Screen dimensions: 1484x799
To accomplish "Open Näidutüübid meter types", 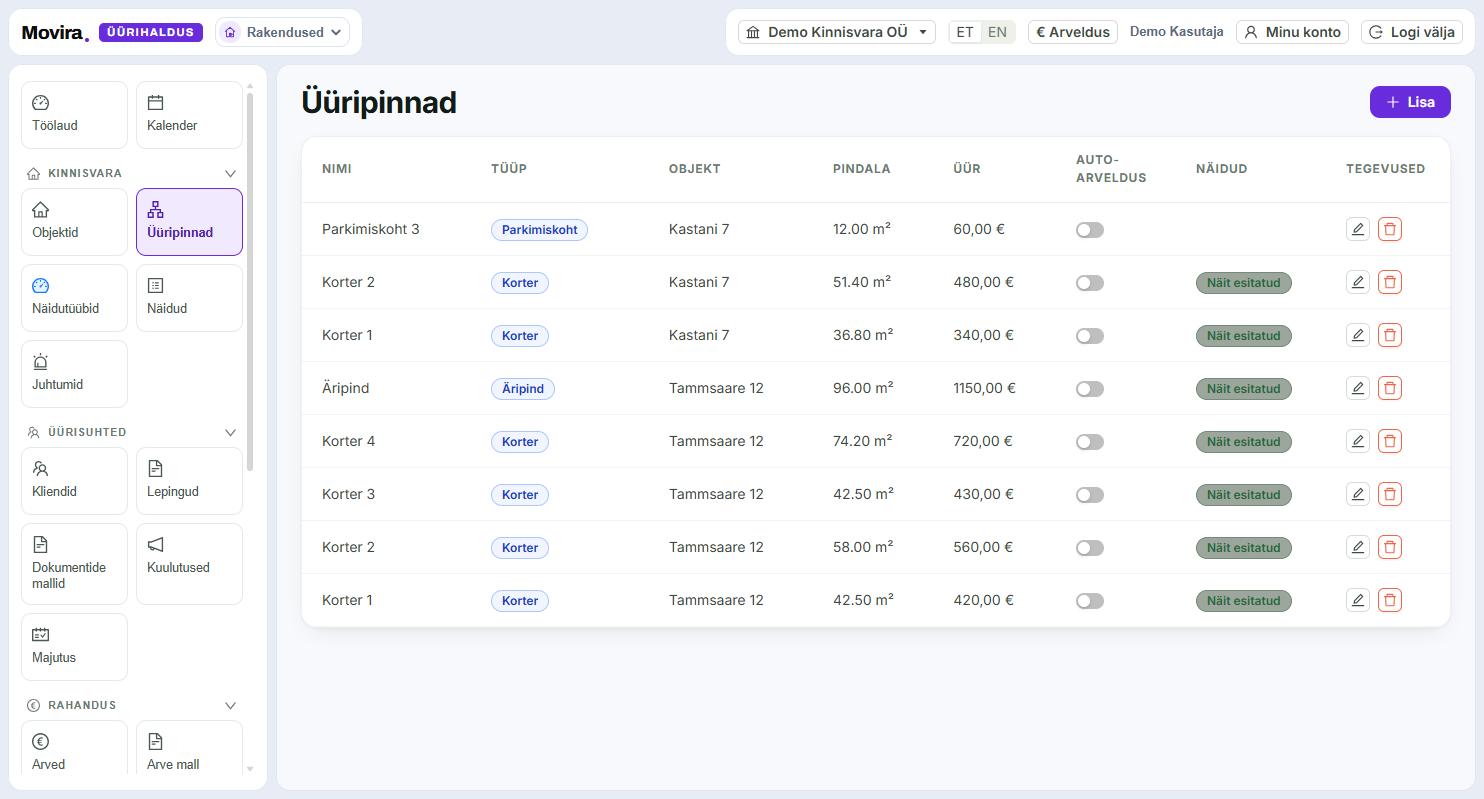I will click(74, 298).
